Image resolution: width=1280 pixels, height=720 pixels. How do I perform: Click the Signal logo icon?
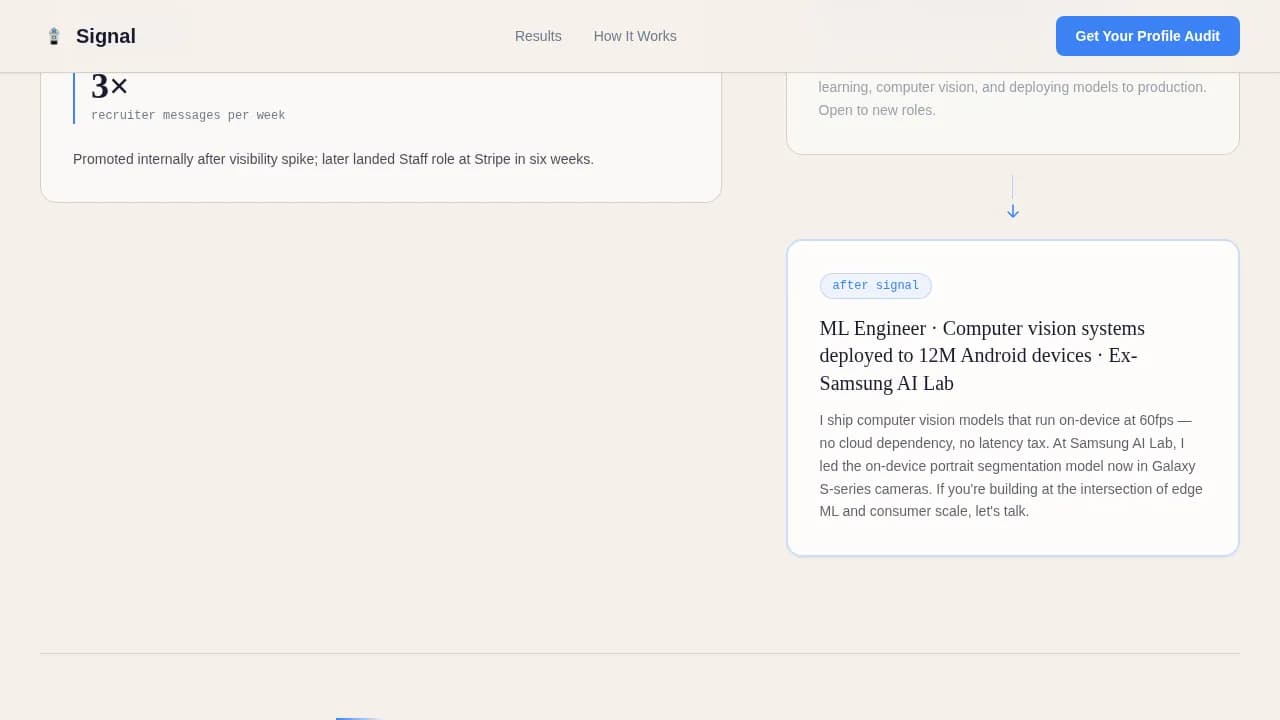pos(54,36)
